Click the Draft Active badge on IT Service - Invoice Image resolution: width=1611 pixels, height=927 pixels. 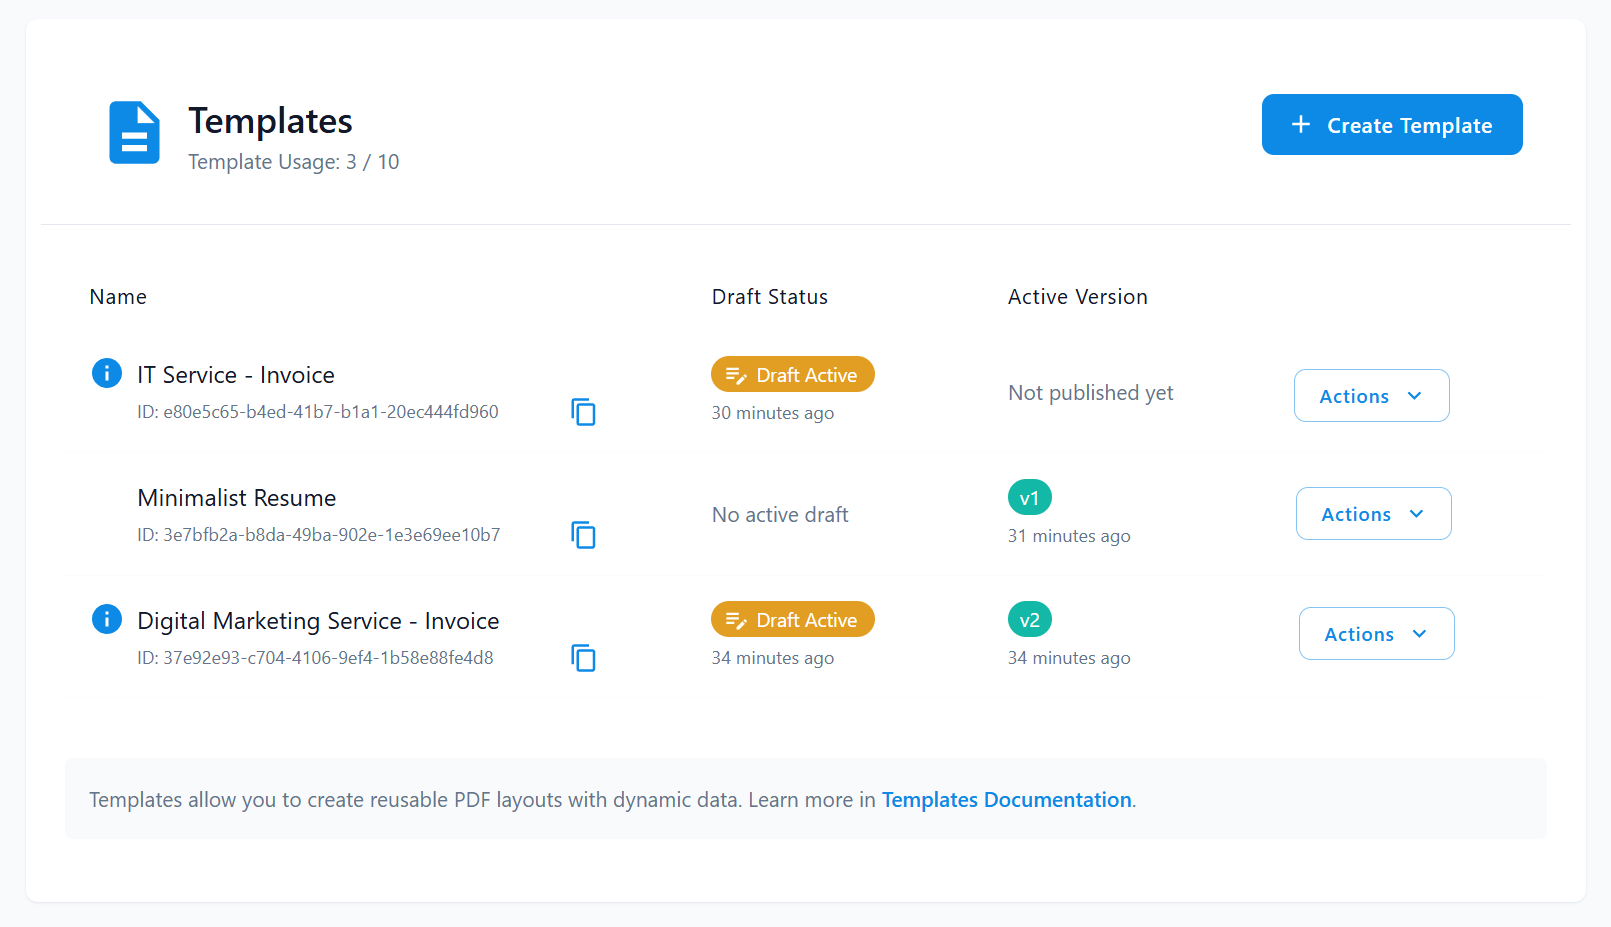pos(792,374)
